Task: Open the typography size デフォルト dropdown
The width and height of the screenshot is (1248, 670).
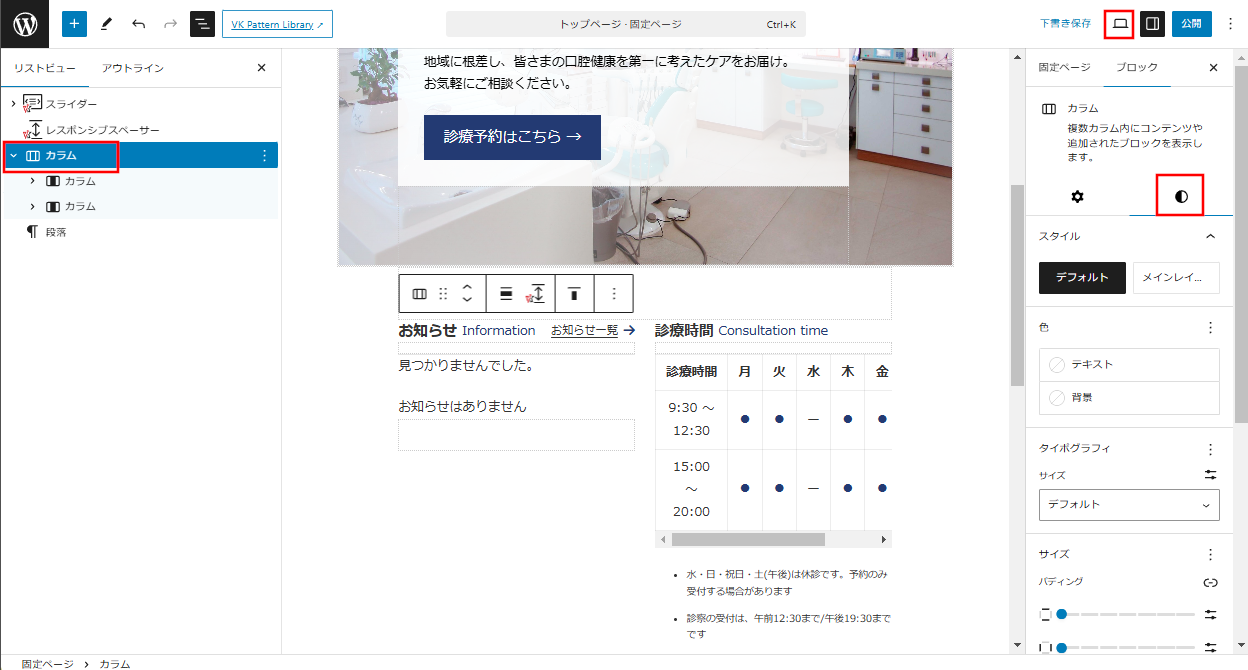Action: [1129, 505]
